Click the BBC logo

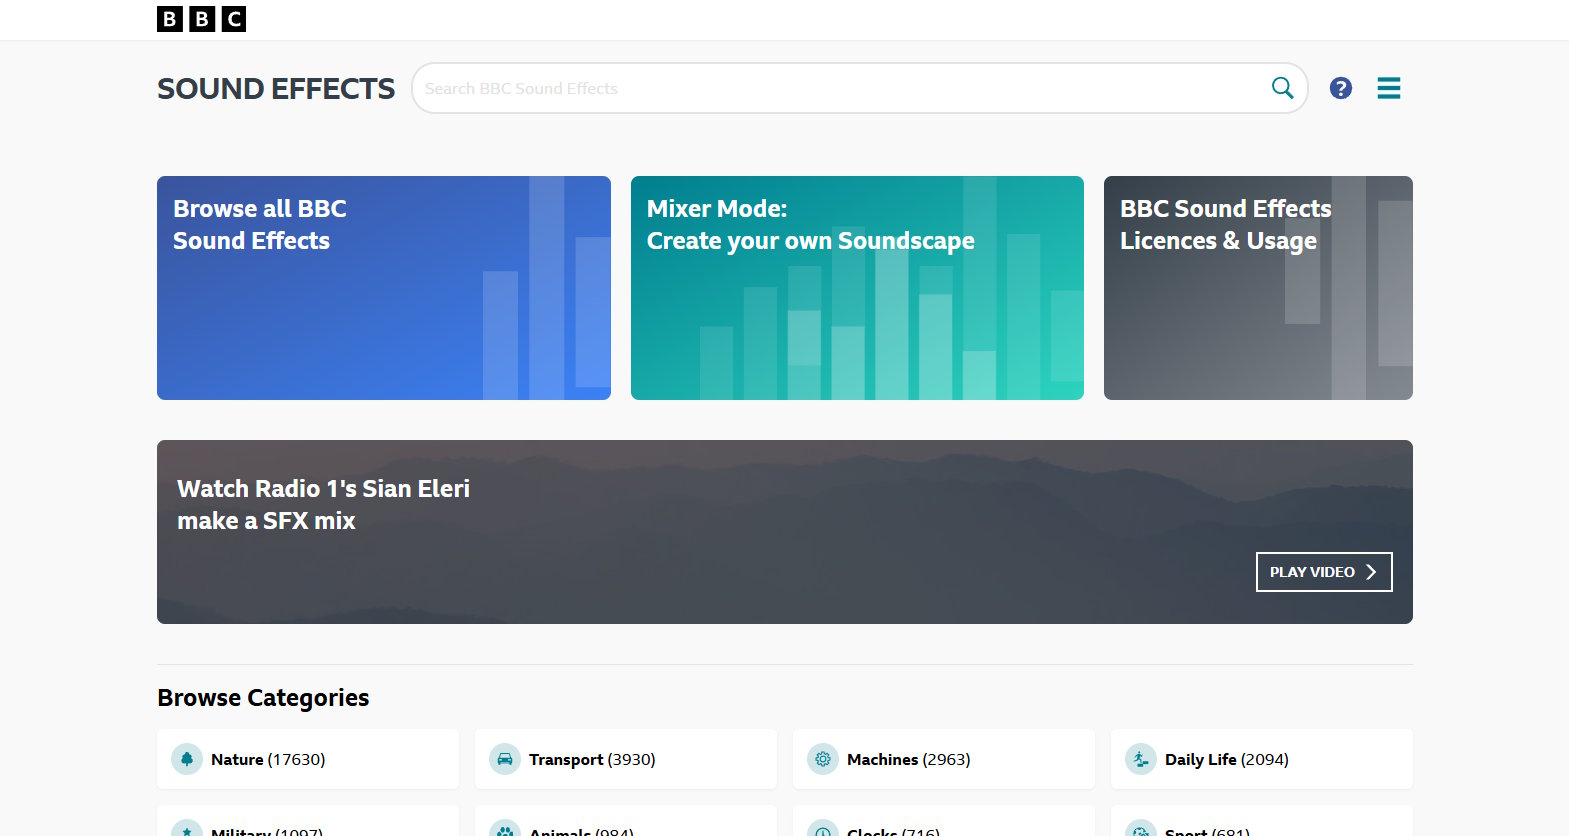[x=201, y=19]
